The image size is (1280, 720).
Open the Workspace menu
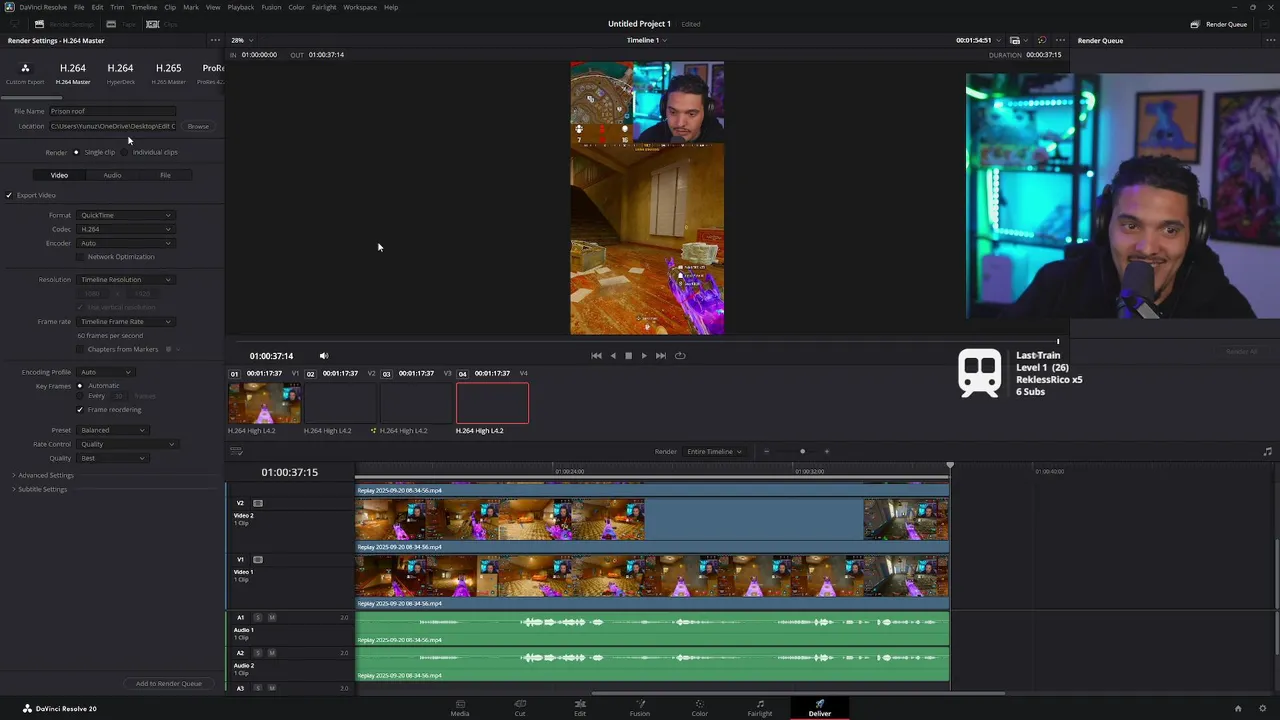[360, 7]
